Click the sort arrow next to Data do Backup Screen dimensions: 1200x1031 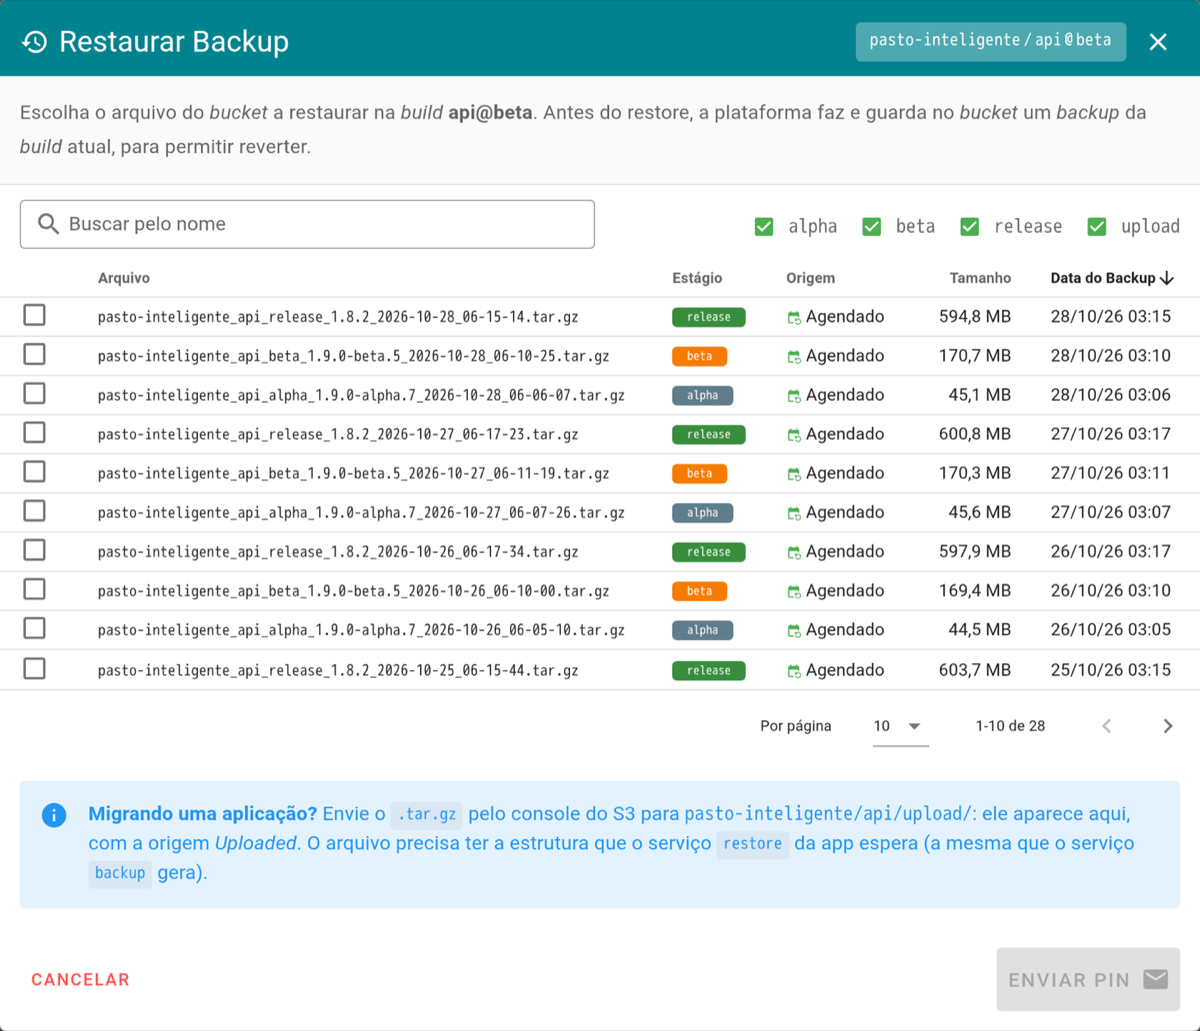[1167, 278]
